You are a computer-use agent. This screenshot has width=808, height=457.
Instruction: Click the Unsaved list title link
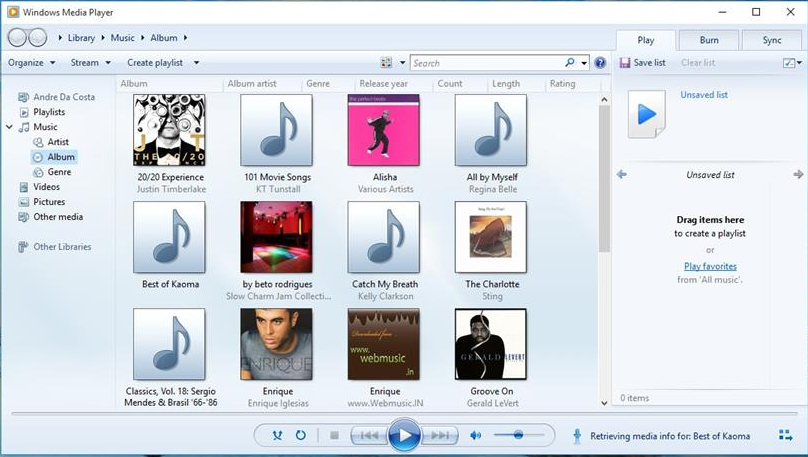tap(704, 95)
